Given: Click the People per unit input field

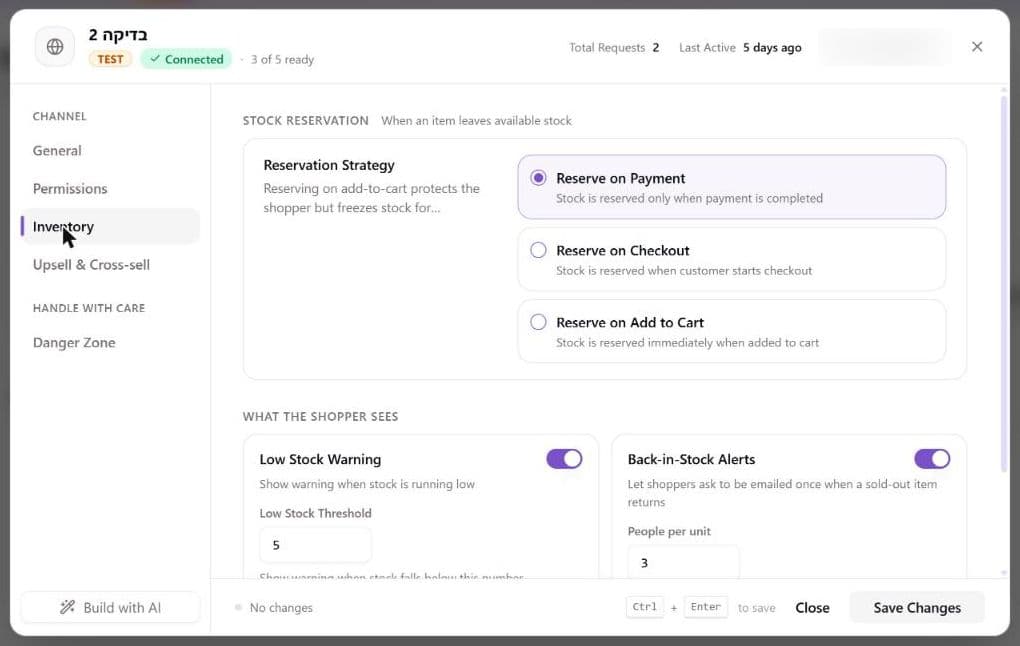Looking at the screenshot, I should [x=683, y=563].
